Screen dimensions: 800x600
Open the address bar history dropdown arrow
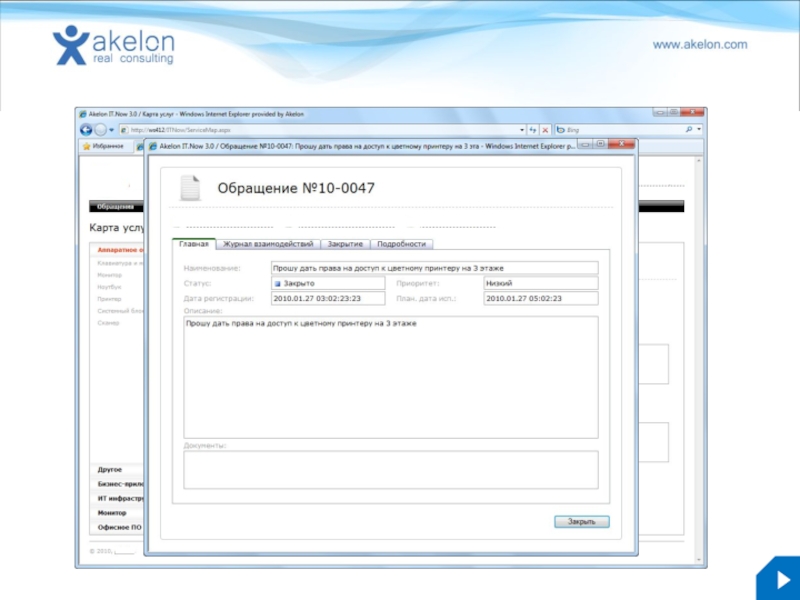click(521, 130)
